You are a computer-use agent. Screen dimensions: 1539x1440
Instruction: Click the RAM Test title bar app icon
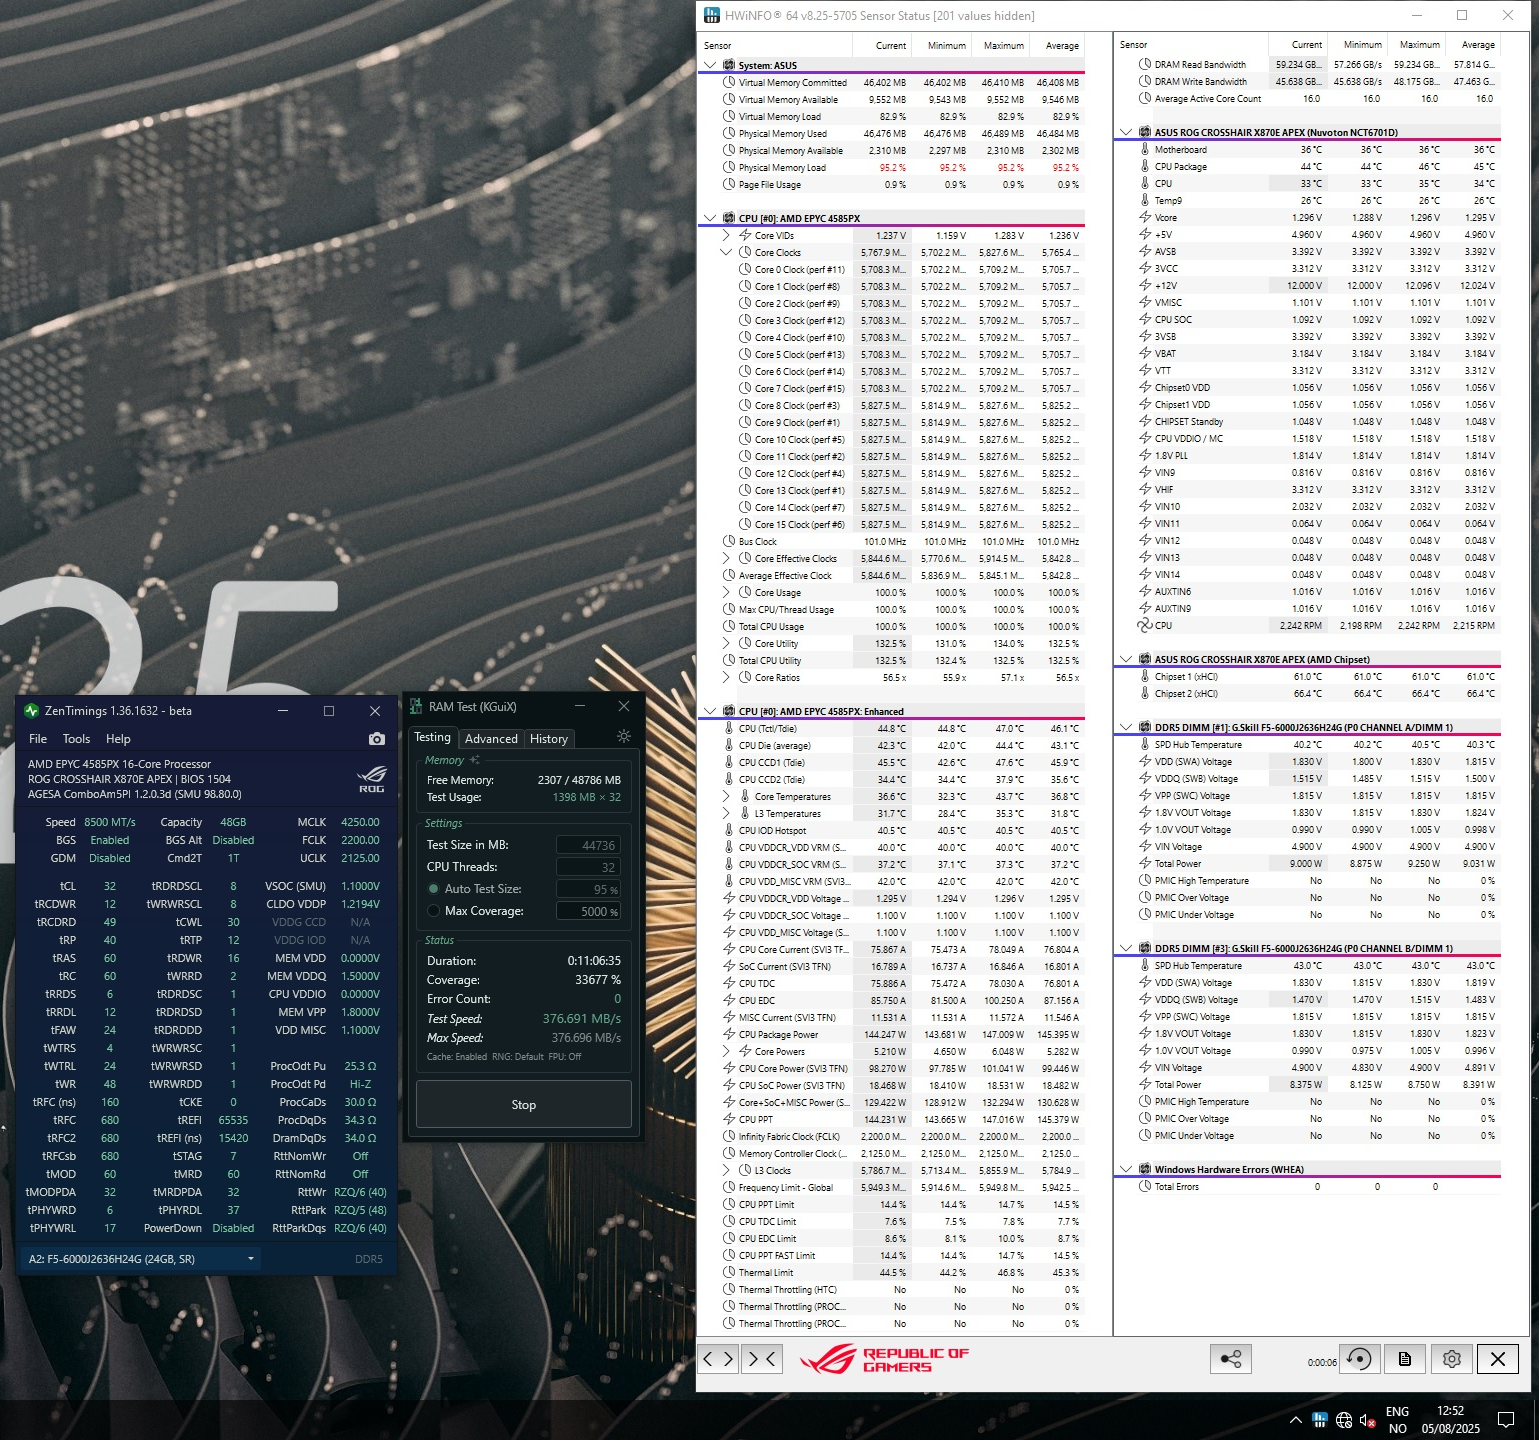point(417,706)
